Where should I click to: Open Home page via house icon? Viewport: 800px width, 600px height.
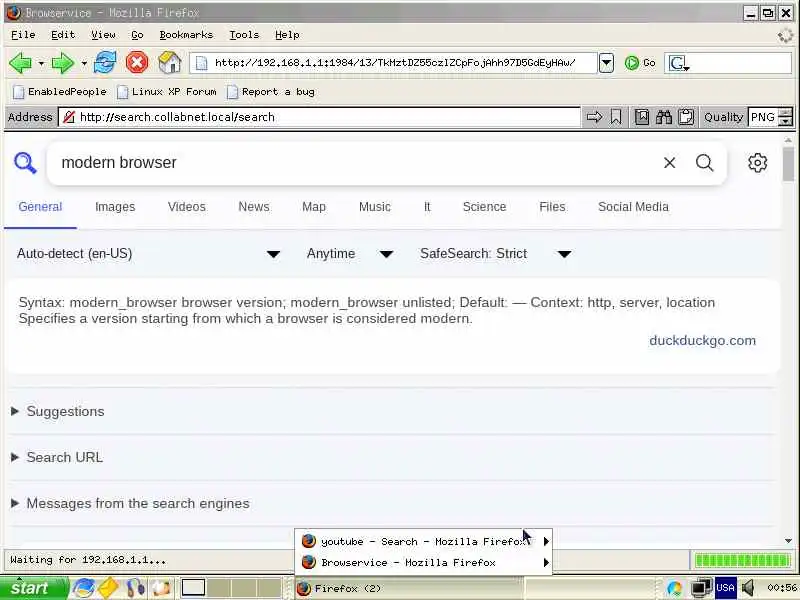point(169,63)
